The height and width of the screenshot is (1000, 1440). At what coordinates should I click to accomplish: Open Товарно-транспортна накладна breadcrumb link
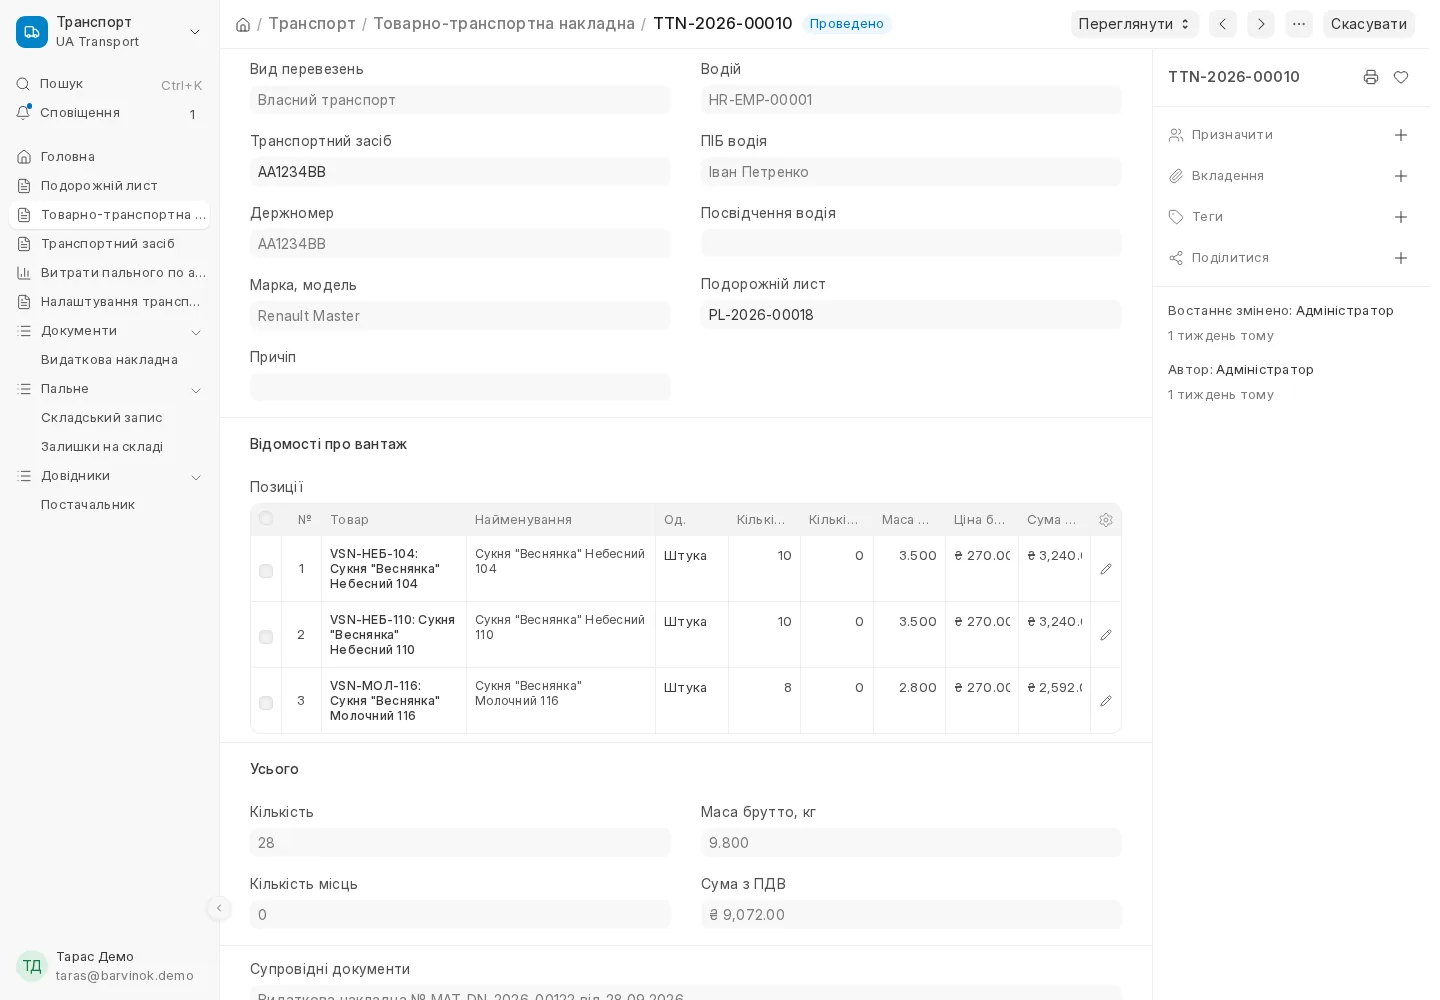click(504, 24)
